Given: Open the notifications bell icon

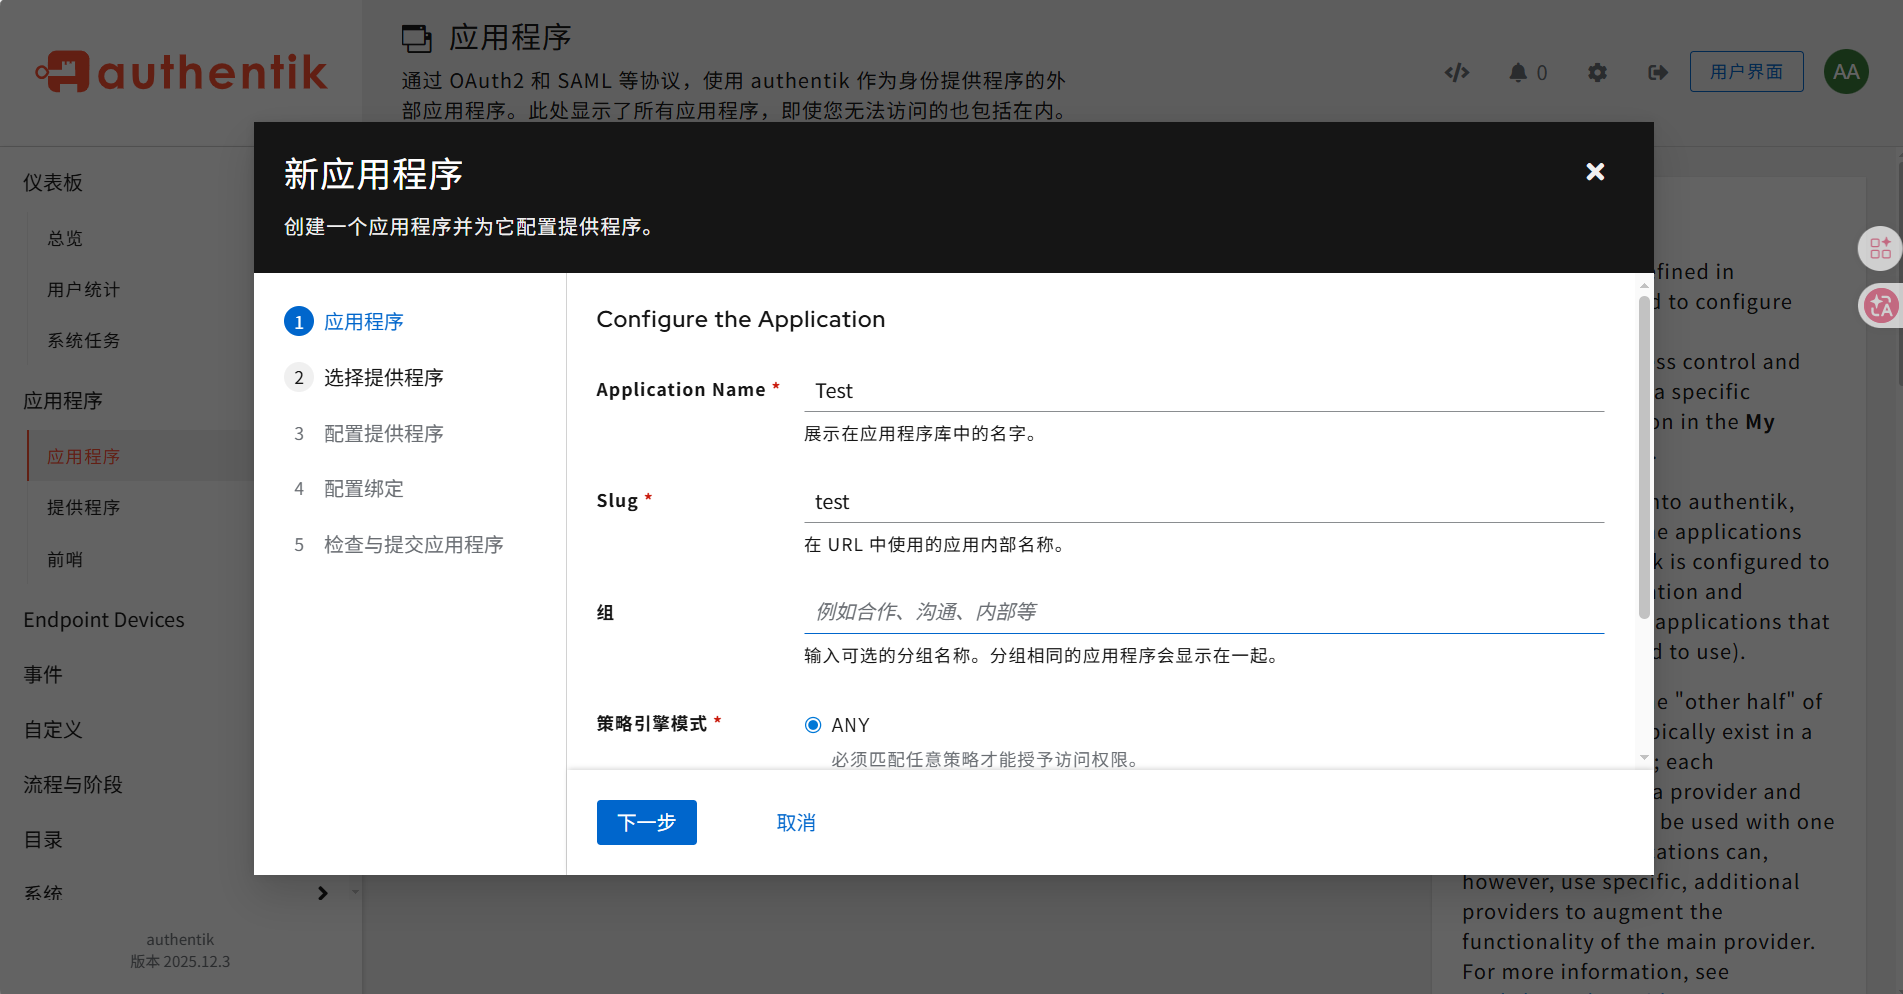Looking at the screenshot, I should [x=1518, y=72].
